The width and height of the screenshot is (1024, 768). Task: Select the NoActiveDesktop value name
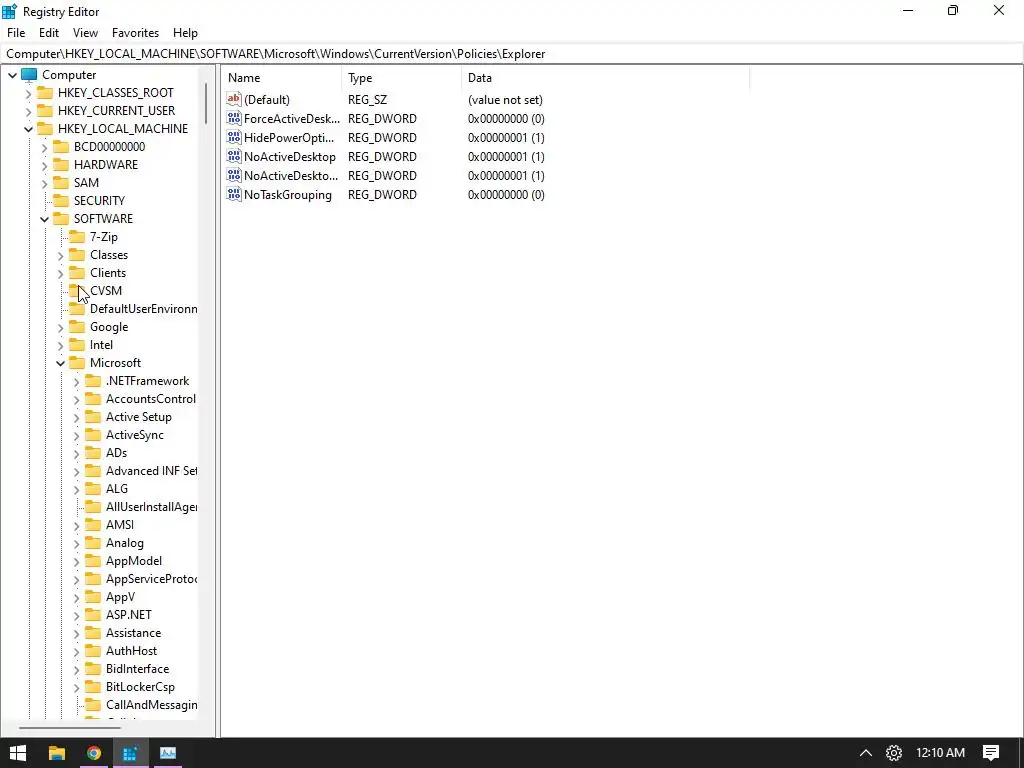(289, 157)
